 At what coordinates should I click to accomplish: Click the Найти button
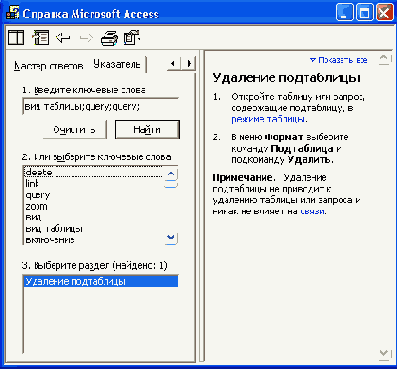[147, 129]
